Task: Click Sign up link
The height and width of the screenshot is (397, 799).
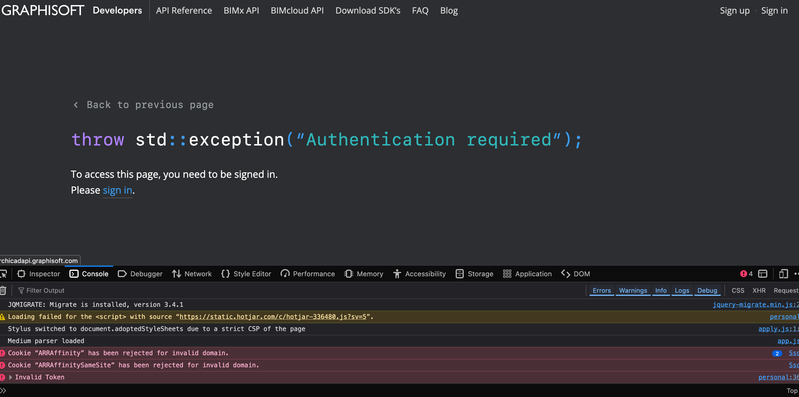Action: (734, 11)
